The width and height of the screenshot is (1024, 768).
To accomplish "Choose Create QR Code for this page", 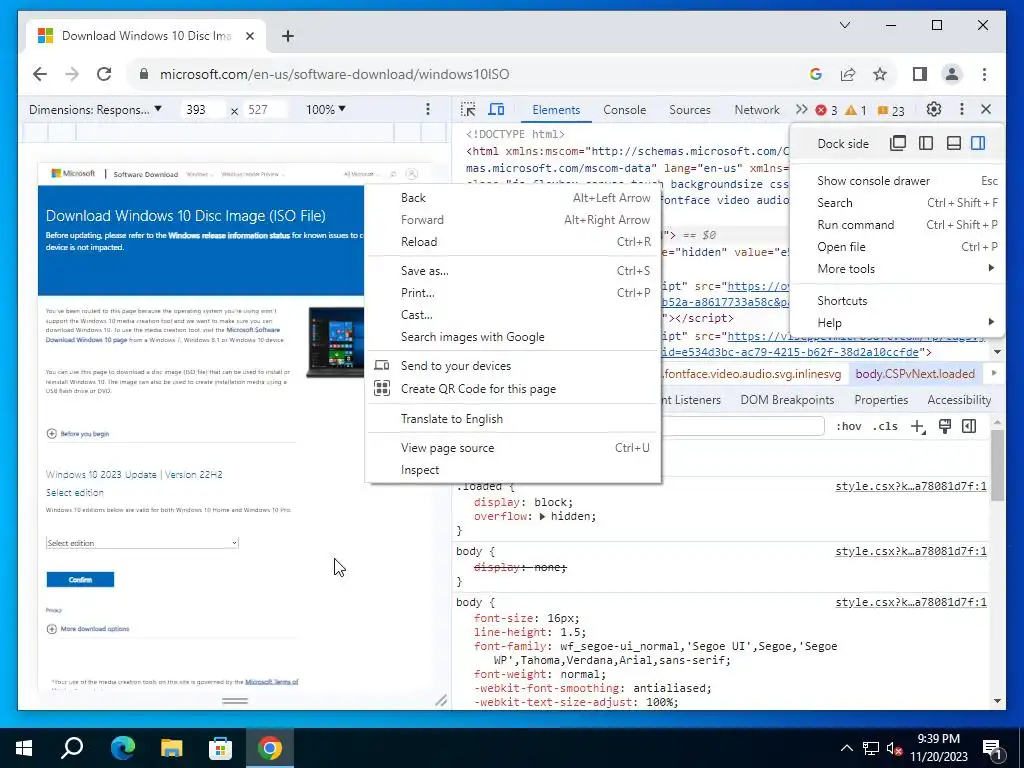I will tap(513, 389).
